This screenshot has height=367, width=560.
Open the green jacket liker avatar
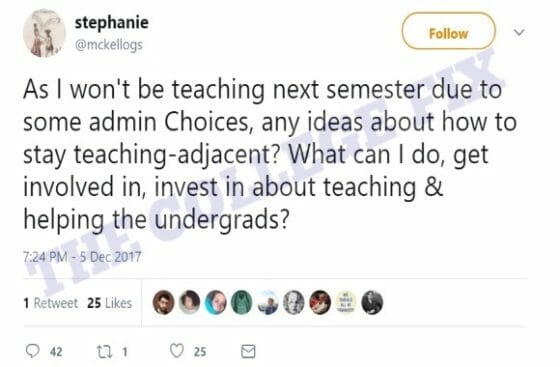point(242,302)
